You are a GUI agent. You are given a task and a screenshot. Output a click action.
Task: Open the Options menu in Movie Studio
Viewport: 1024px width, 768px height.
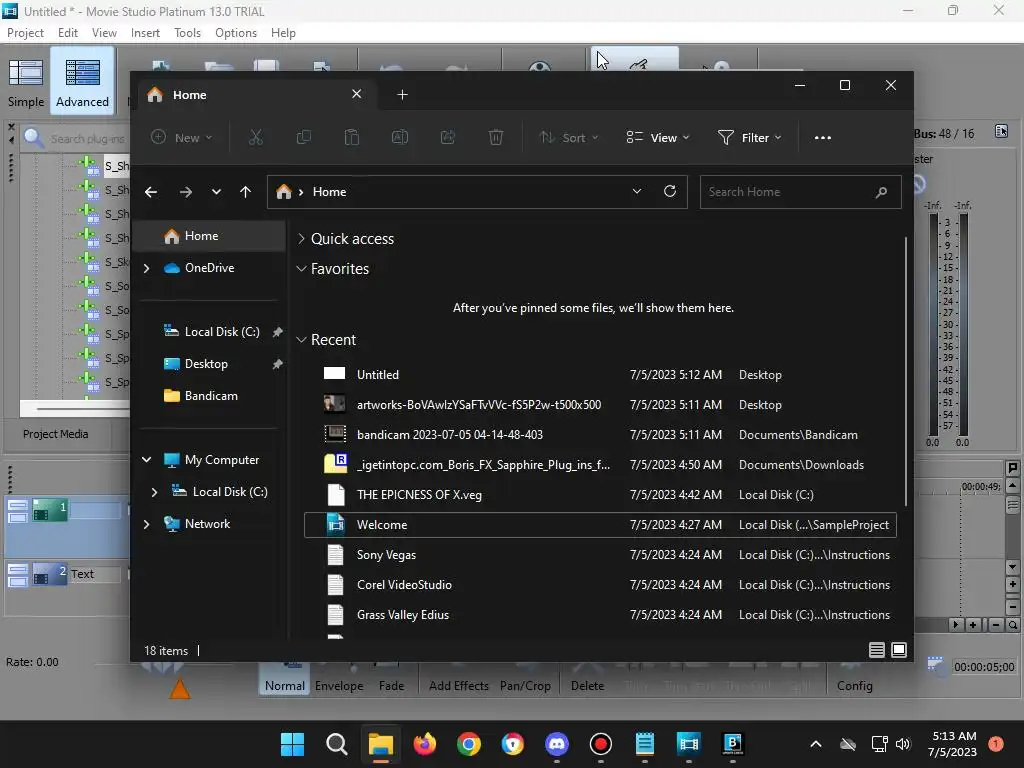[236, 33]
